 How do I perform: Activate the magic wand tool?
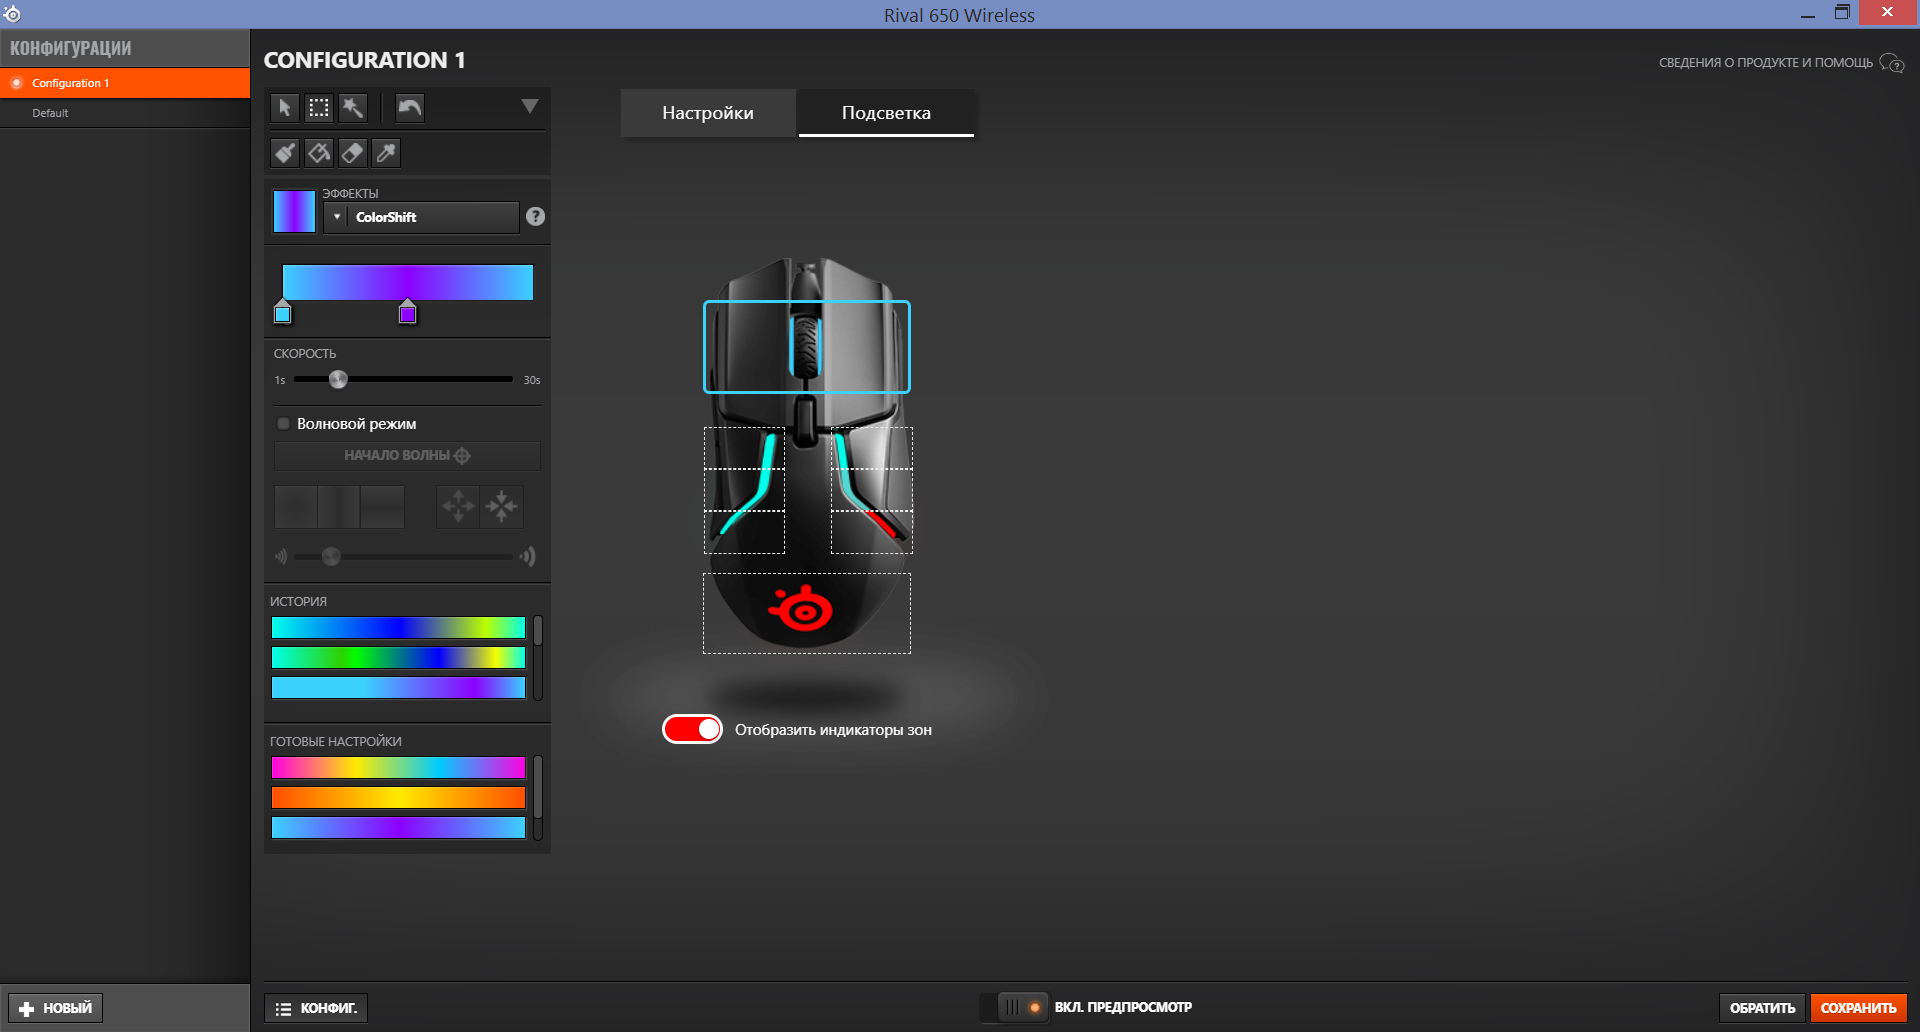pyautogui.click(x=353, y=108)
